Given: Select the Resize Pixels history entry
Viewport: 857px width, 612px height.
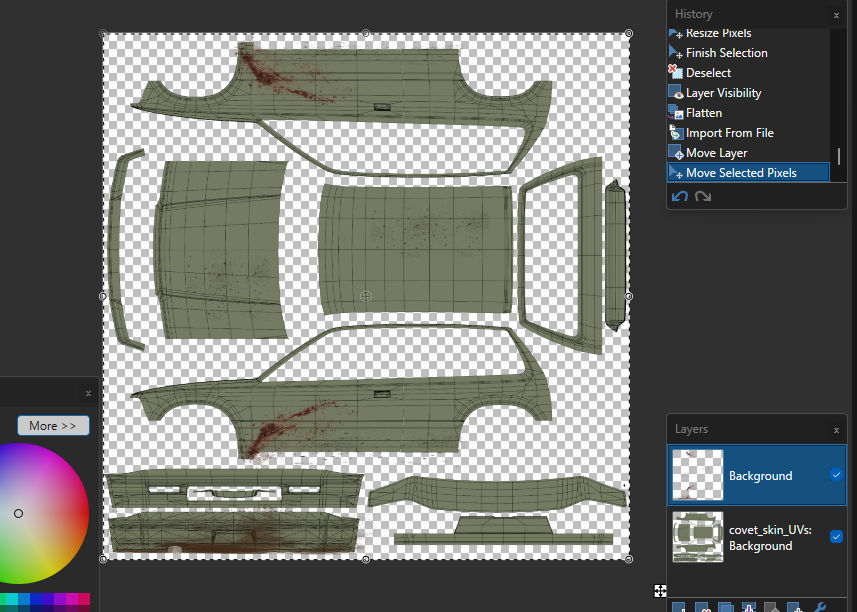Looking at the screenshot, I should coord(748,33).
